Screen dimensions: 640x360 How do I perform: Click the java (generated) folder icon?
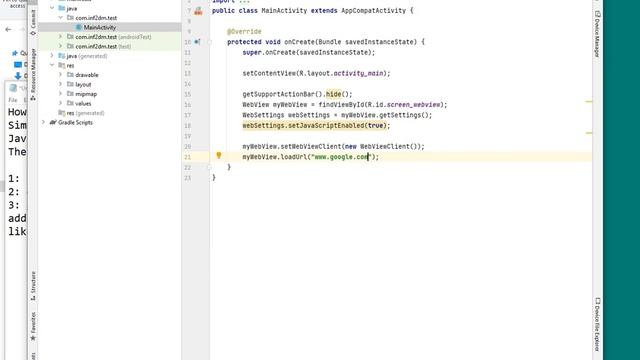[62, 56]
